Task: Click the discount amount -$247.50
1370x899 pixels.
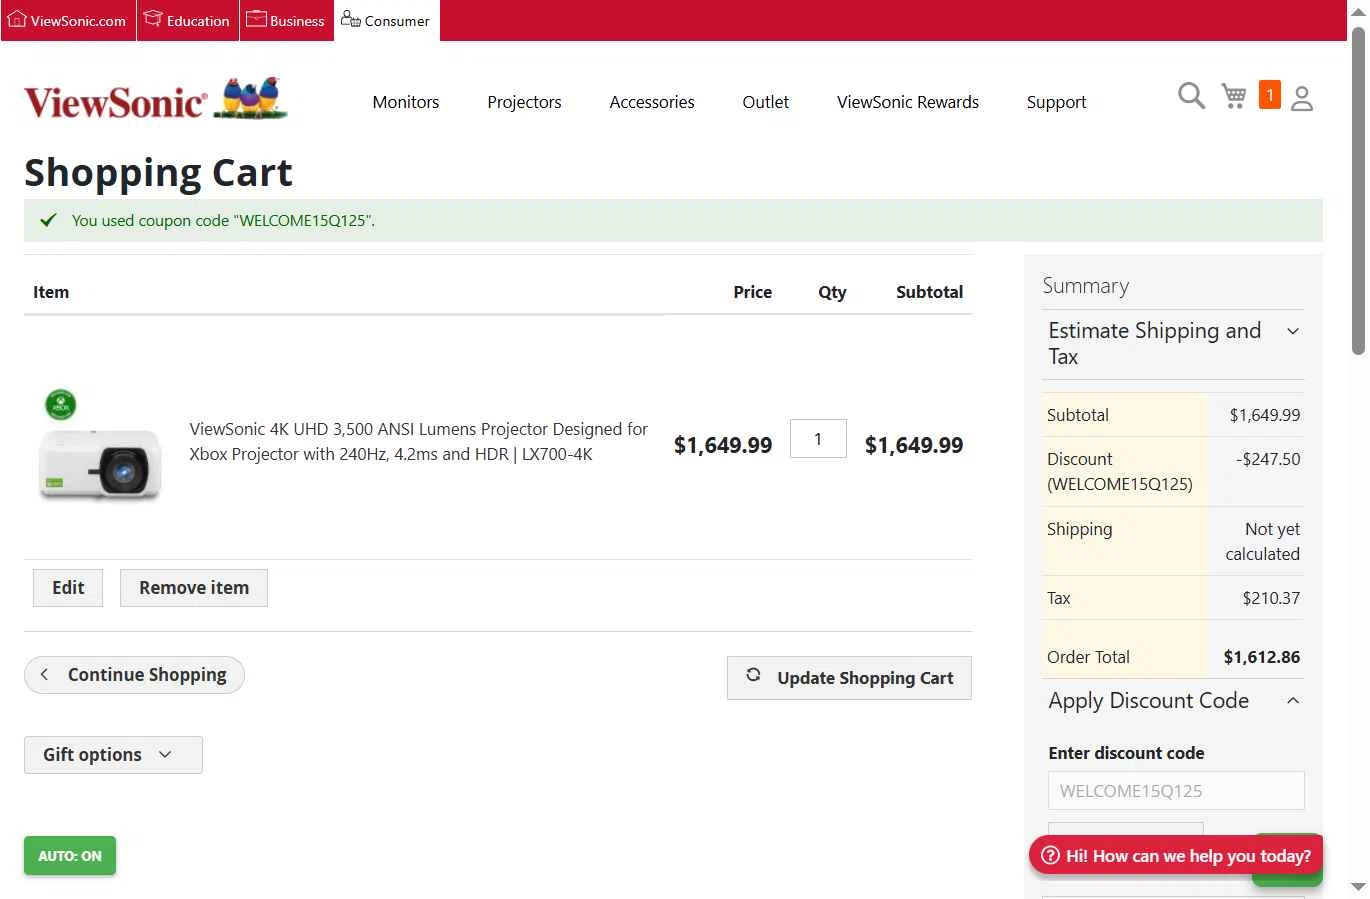Action: [1268, 459]
